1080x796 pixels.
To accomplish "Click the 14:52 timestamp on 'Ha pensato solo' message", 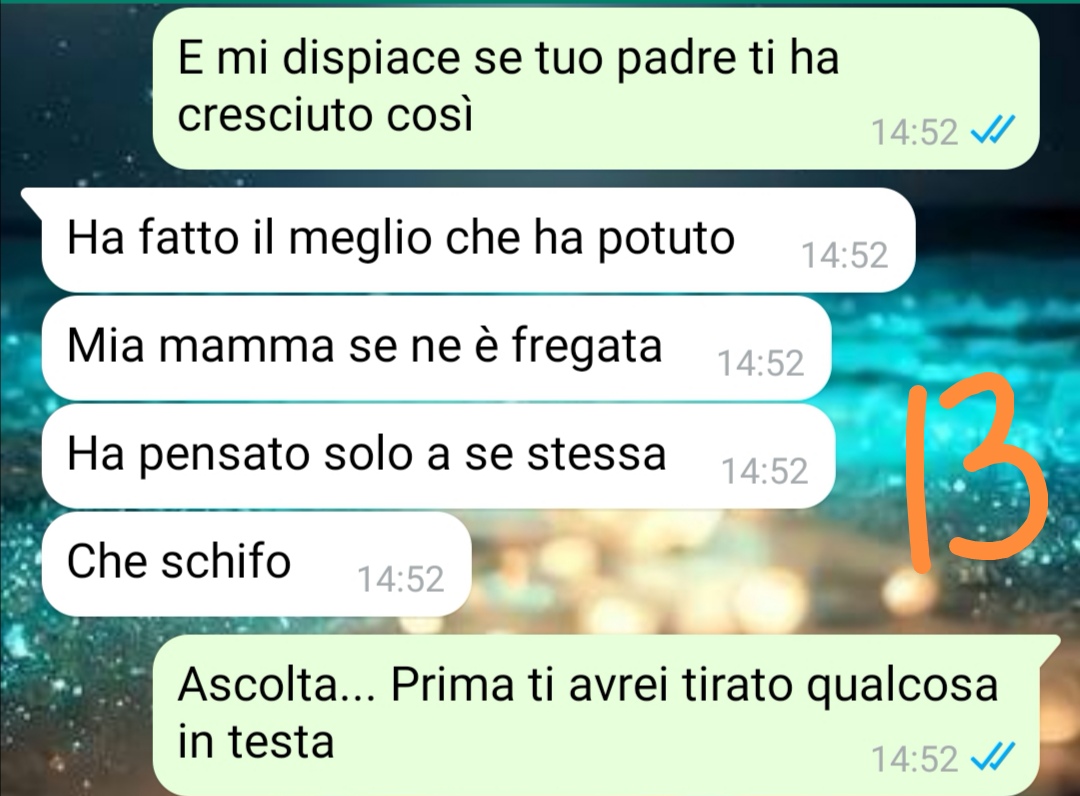I will click(765, 471).
